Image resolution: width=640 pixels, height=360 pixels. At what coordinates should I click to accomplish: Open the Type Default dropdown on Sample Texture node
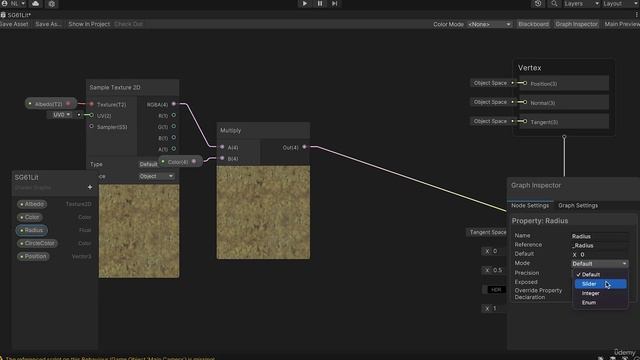tap(148, 164)
